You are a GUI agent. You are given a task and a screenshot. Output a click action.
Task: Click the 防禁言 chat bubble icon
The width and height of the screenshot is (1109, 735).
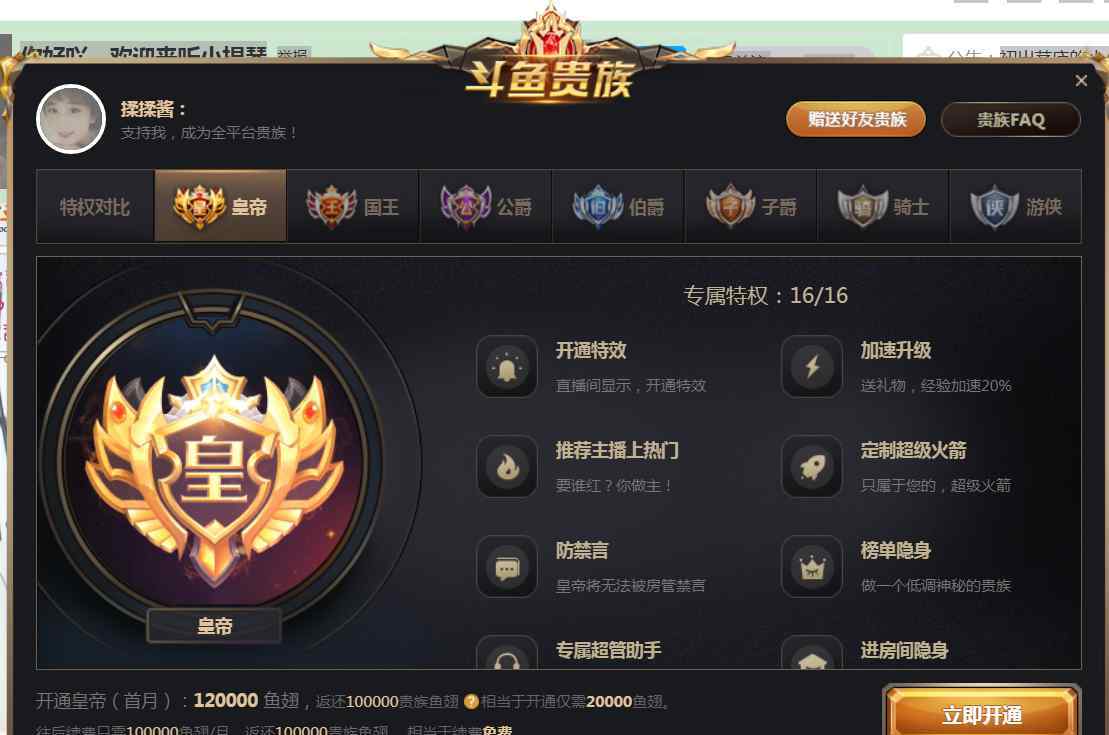(506, 567)
